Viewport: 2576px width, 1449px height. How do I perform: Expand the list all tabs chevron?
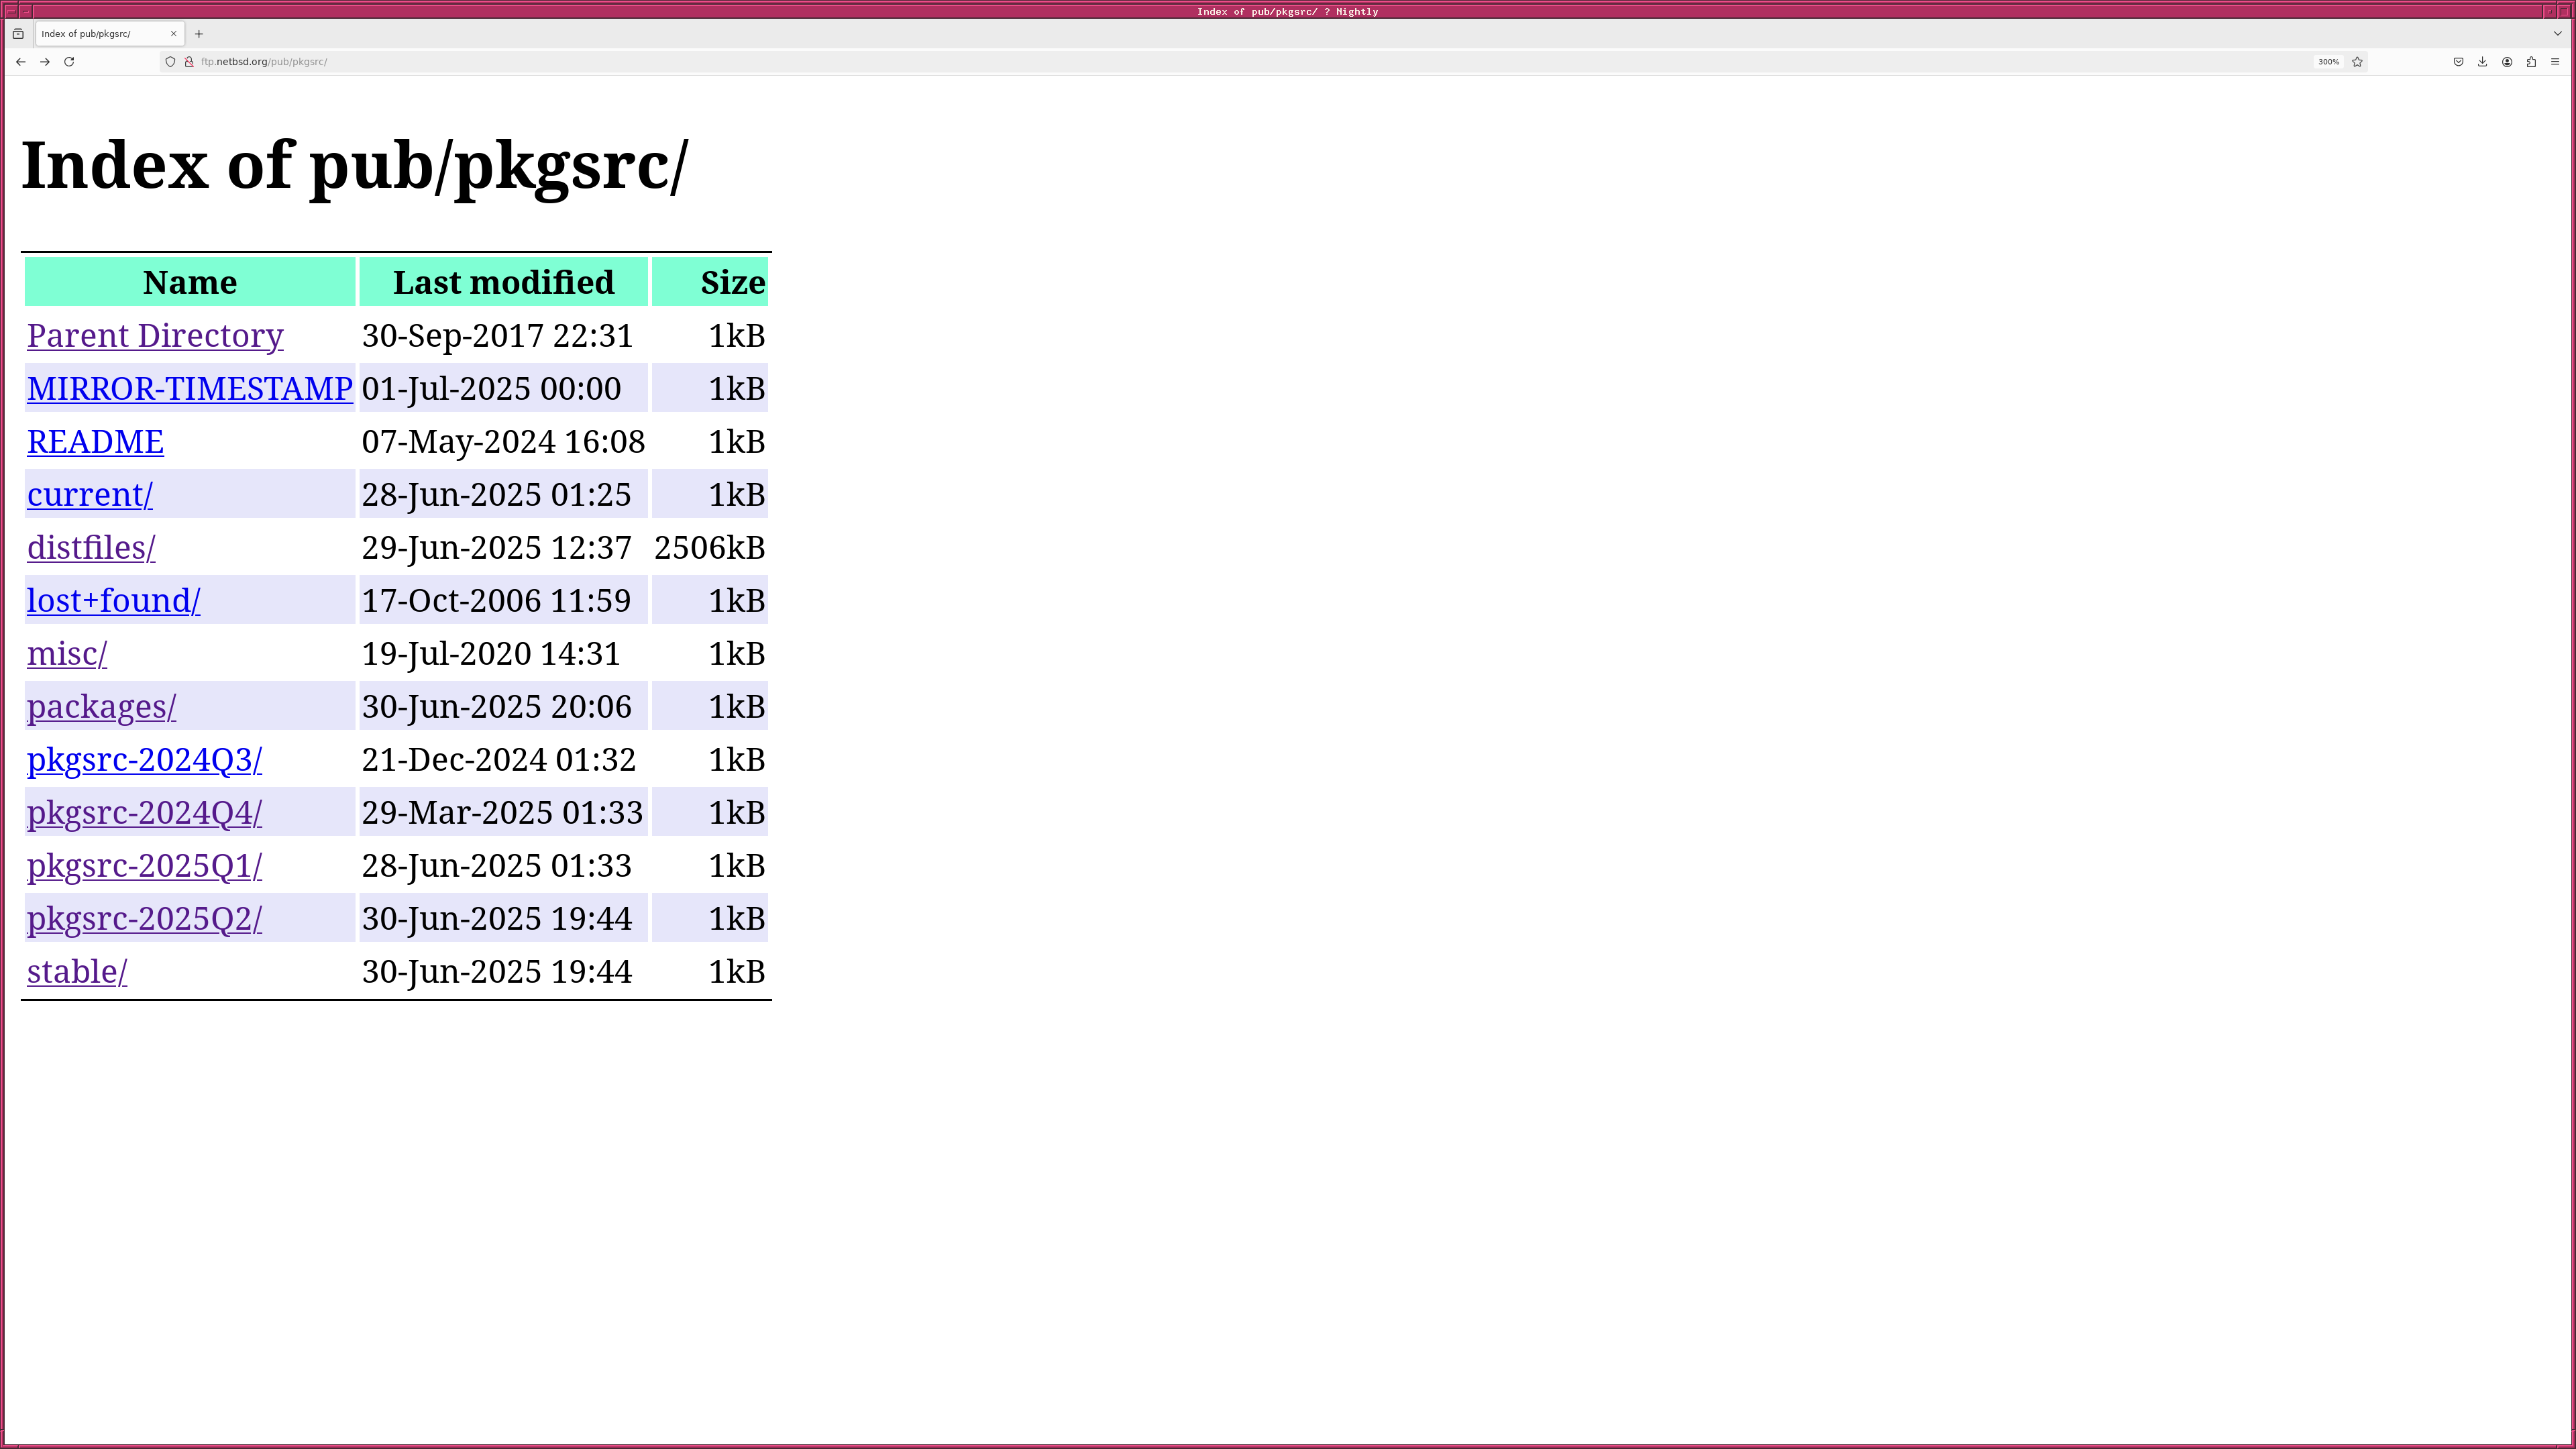tap(2558, 34)
